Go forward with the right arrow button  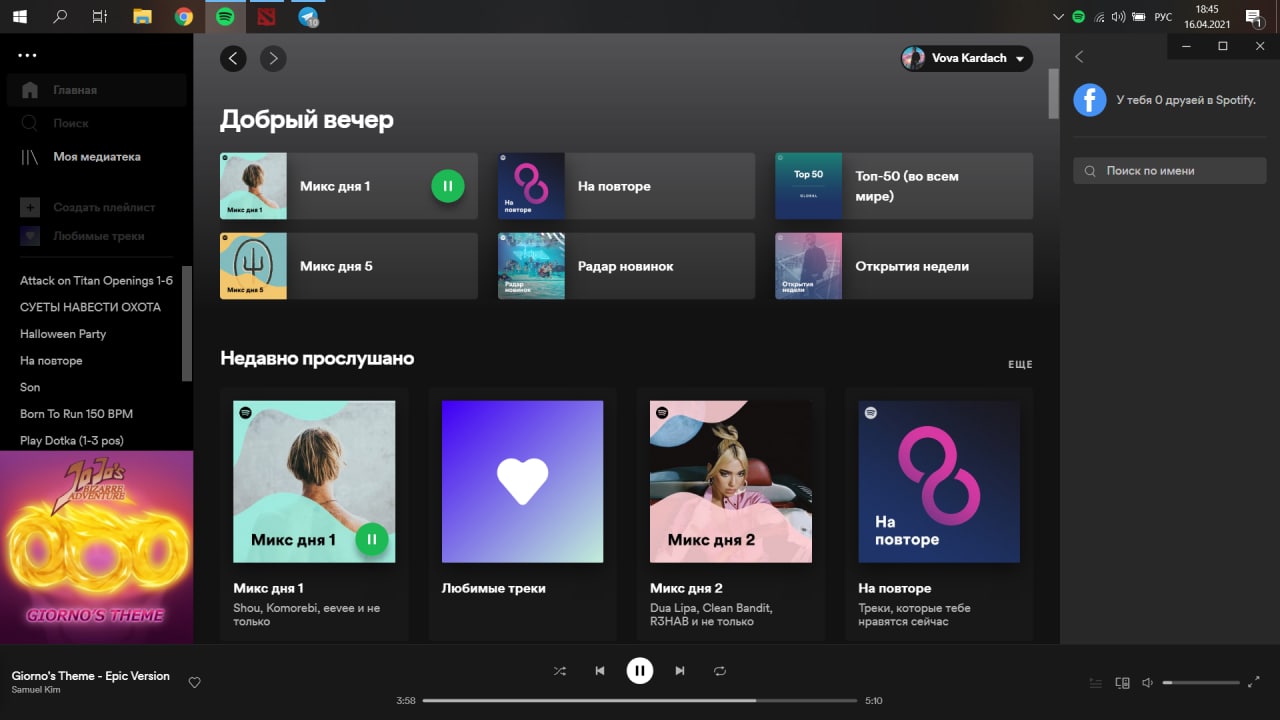coord(273,58)
